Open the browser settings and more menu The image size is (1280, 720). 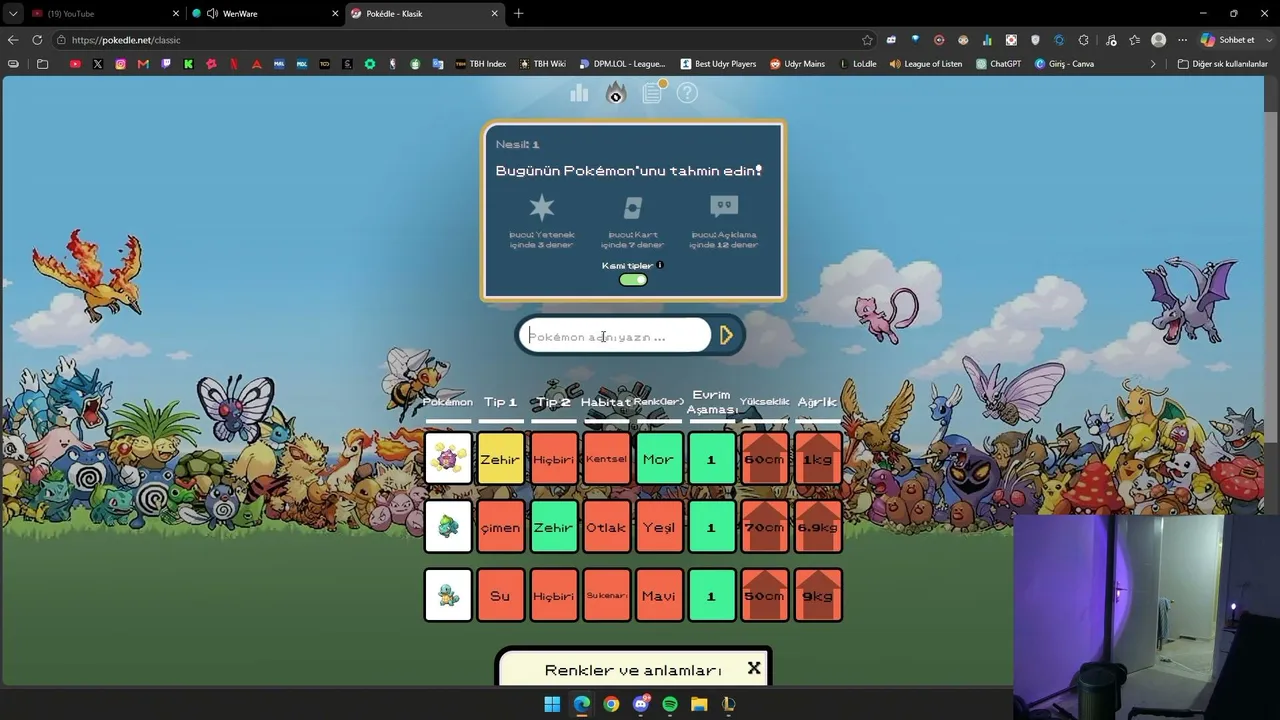point(1182,40)
